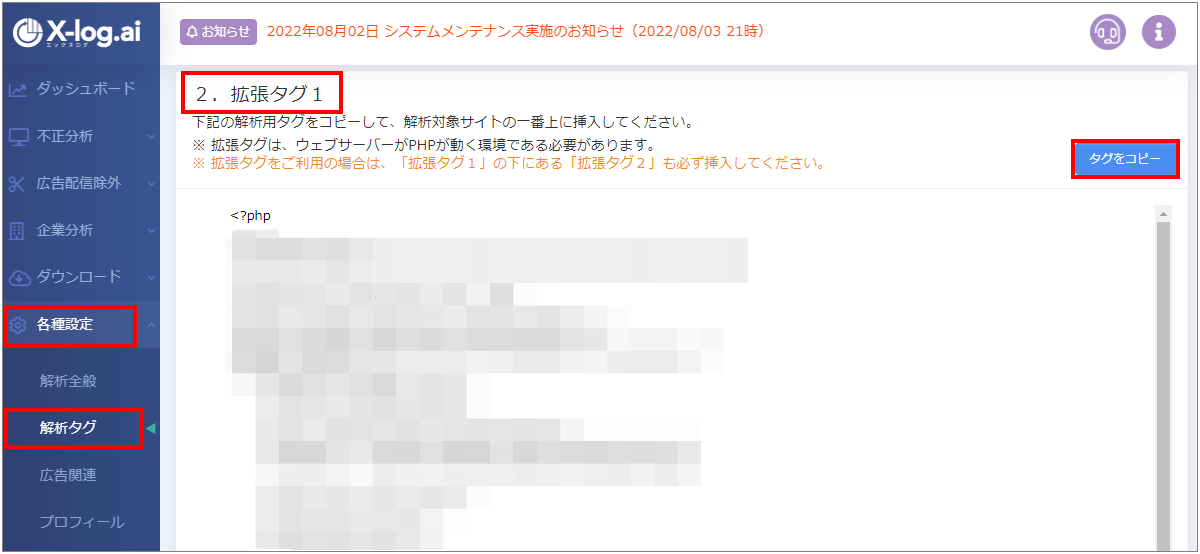Viewport: 1200px width, 554px height.
Task: Click the monitor icon beside 不正分析
Action: click(17, 136)
